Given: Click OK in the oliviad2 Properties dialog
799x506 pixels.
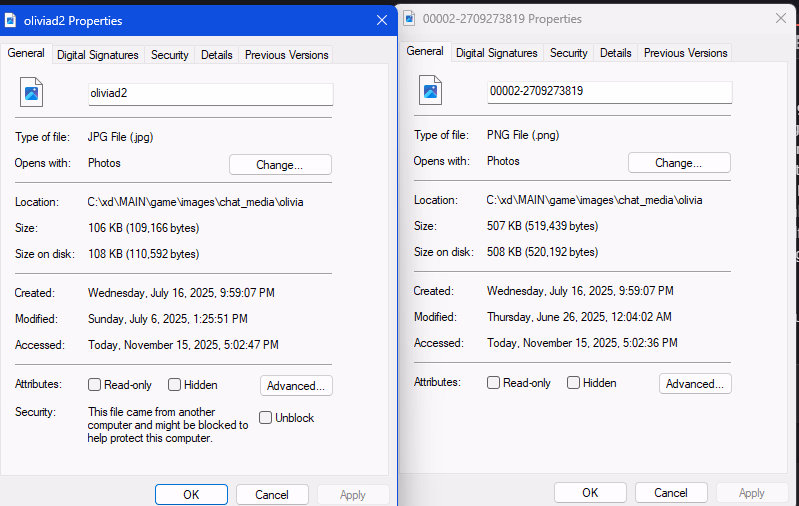Looking at the screenshot, I should (x=191, y=494).
